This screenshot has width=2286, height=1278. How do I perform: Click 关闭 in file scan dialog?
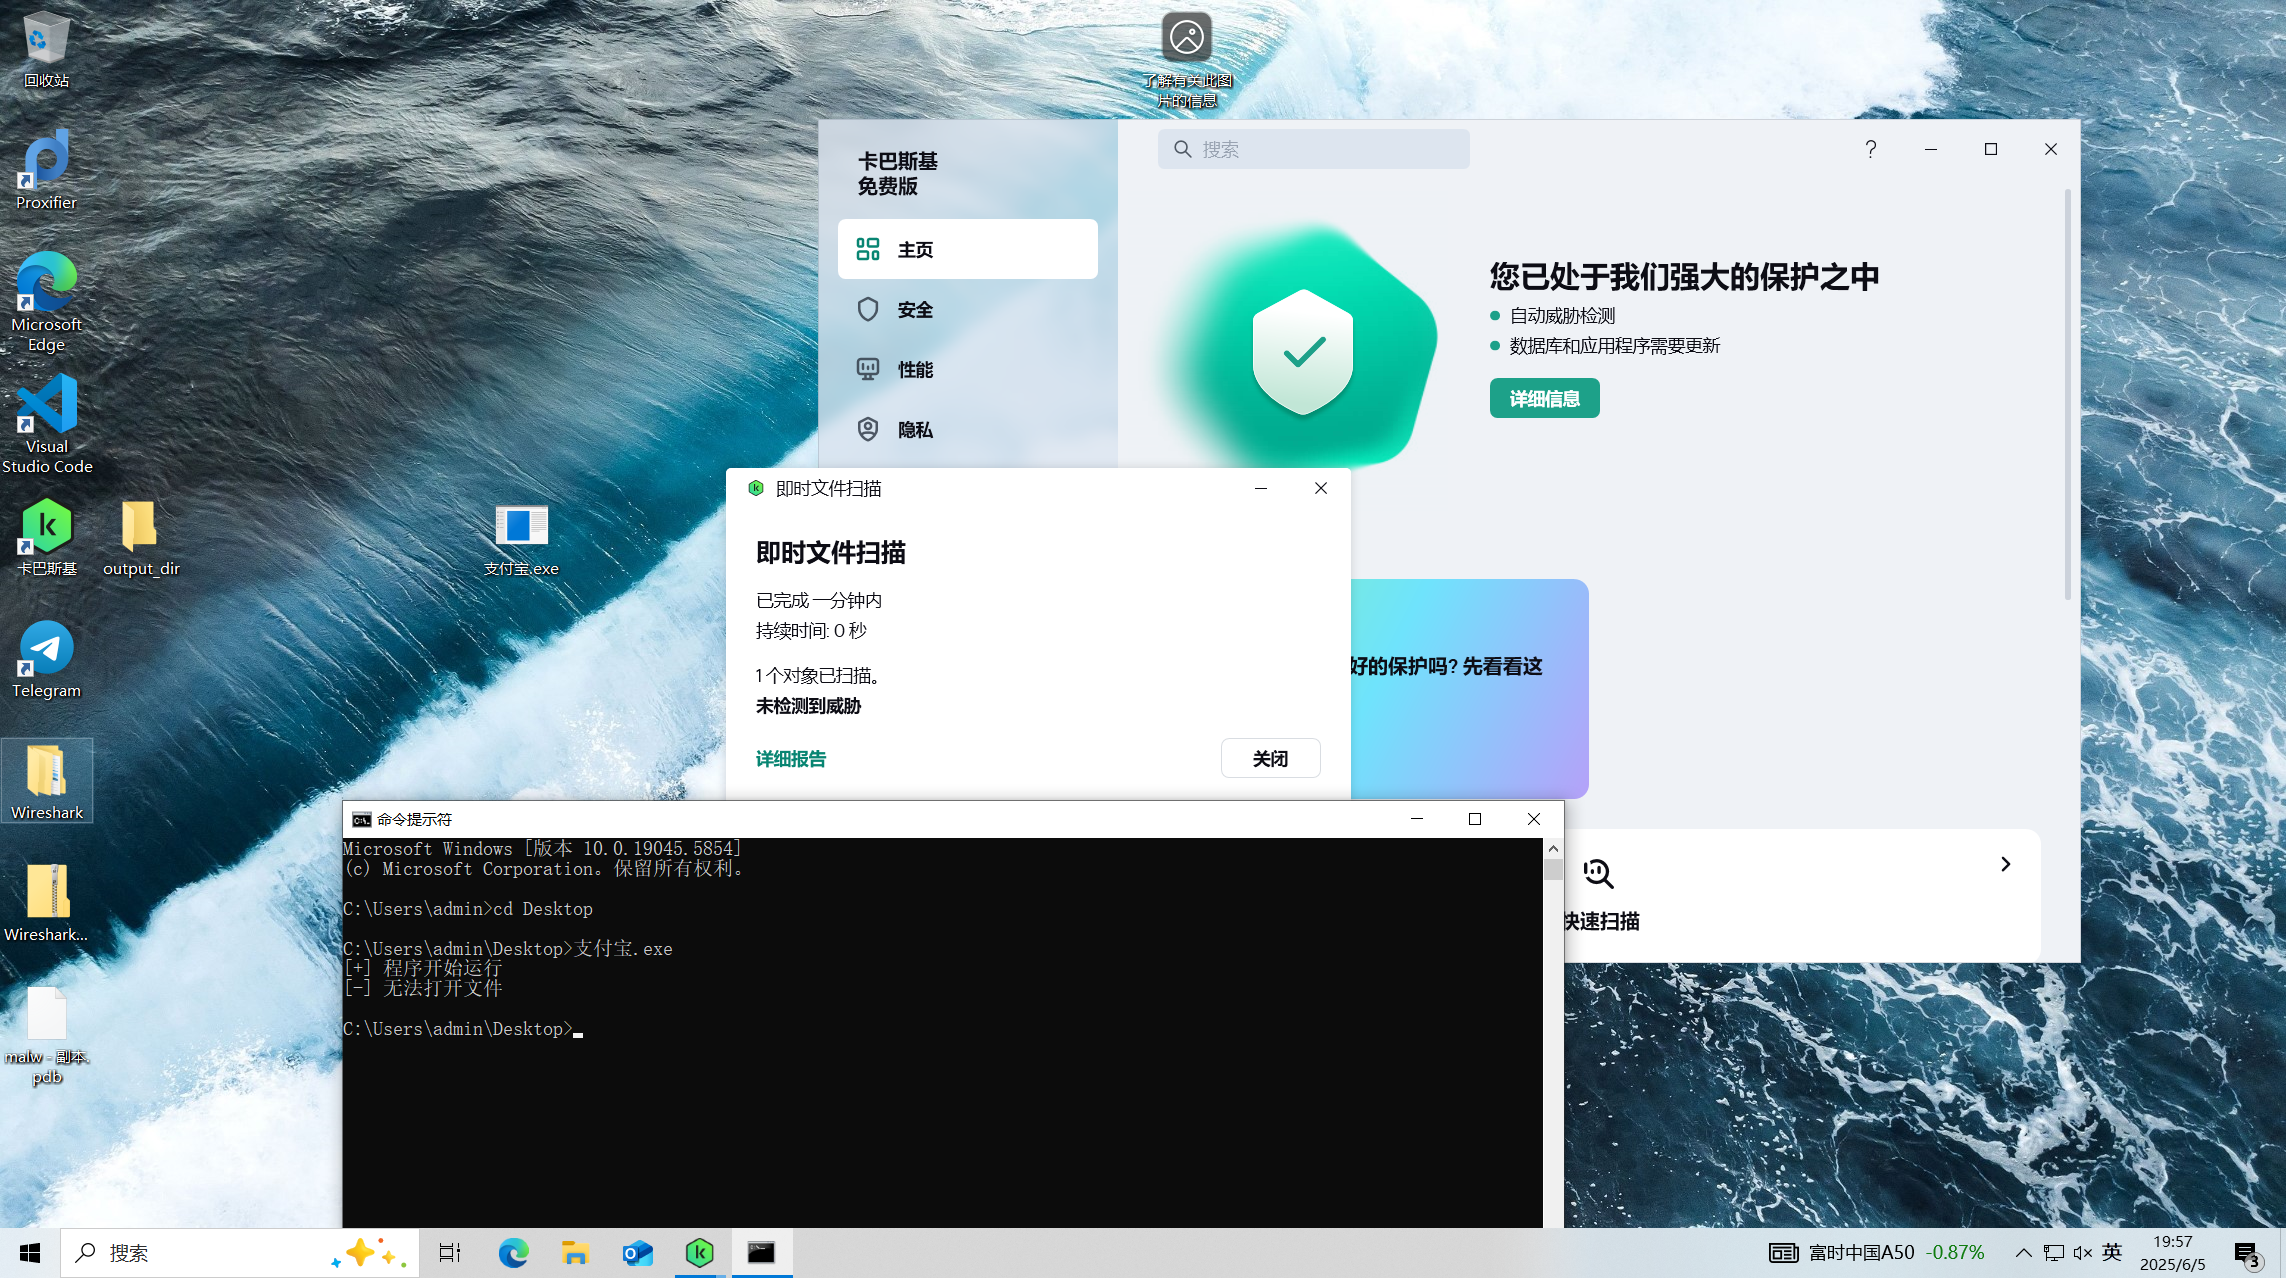pos(1270,758)
